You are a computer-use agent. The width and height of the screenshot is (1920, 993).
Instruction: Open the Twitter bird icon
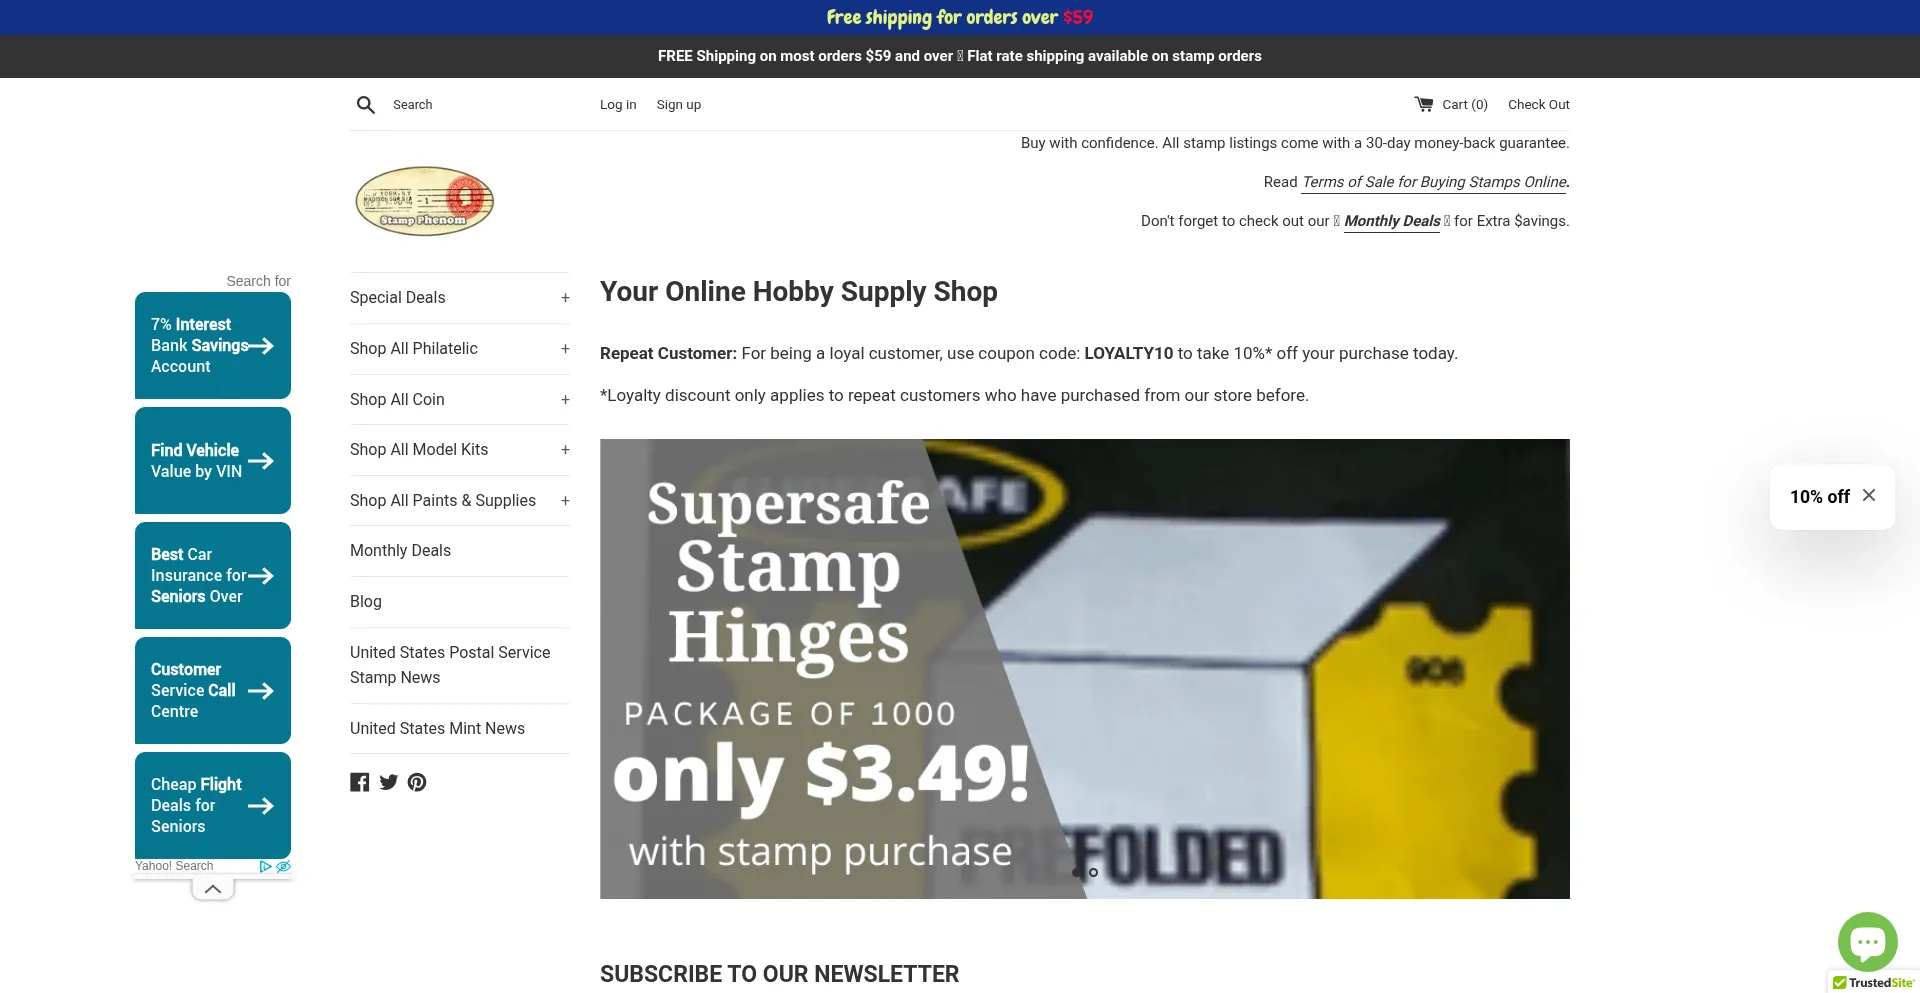(389, 782)
